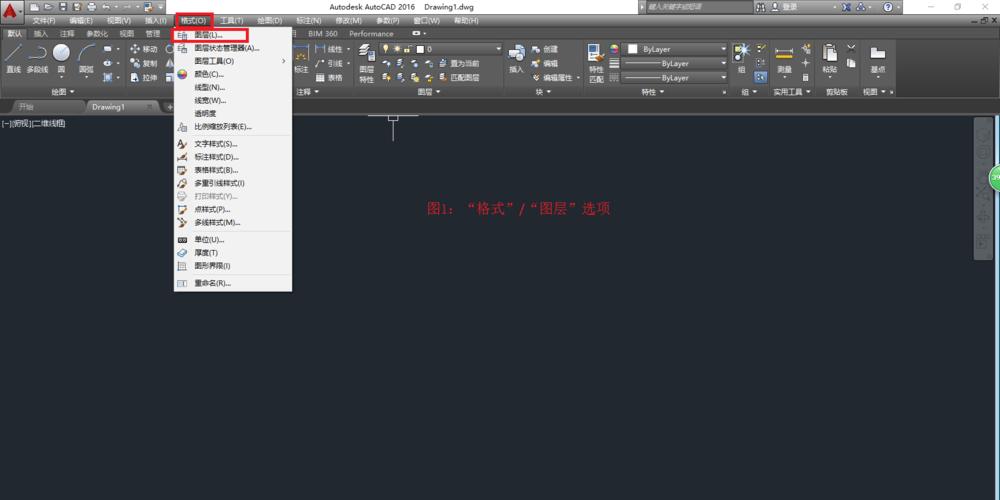Choose 点样式(P)... menu entry
This screenshot has width=1000, height=500.
click(233, 209)
